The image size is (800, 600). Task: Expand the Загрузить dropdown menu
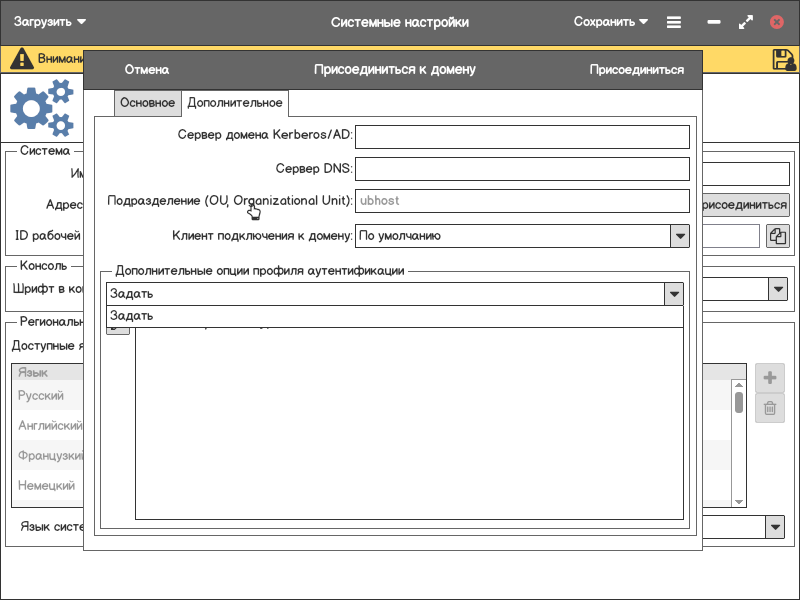tap(49, 22)
